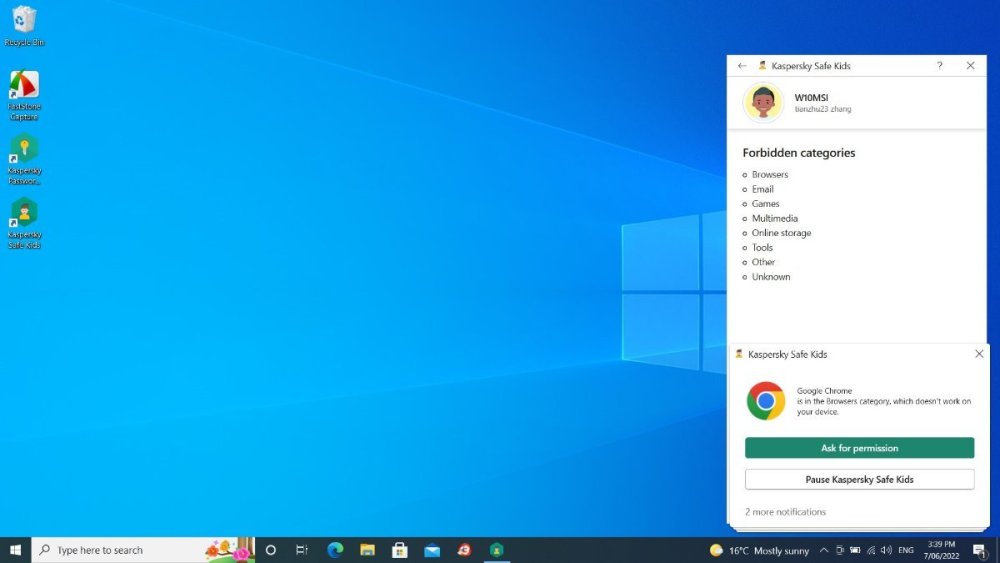The height and width of the screenshot is (563, 1000).
Task: Open the Windows Start menu
Action: point(15,550)
